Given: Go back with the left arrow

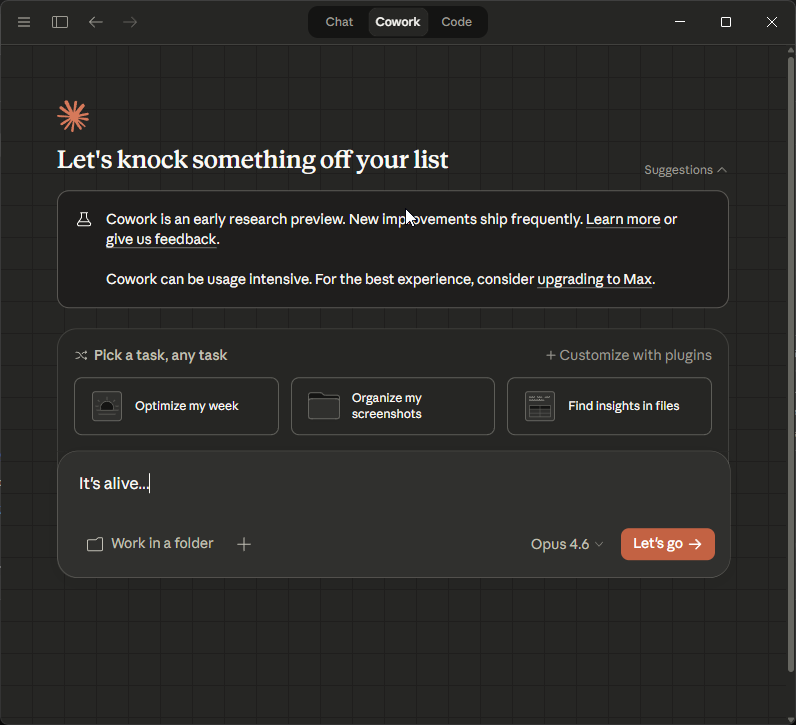Looking at the screenshot, I should click(96, 22).
